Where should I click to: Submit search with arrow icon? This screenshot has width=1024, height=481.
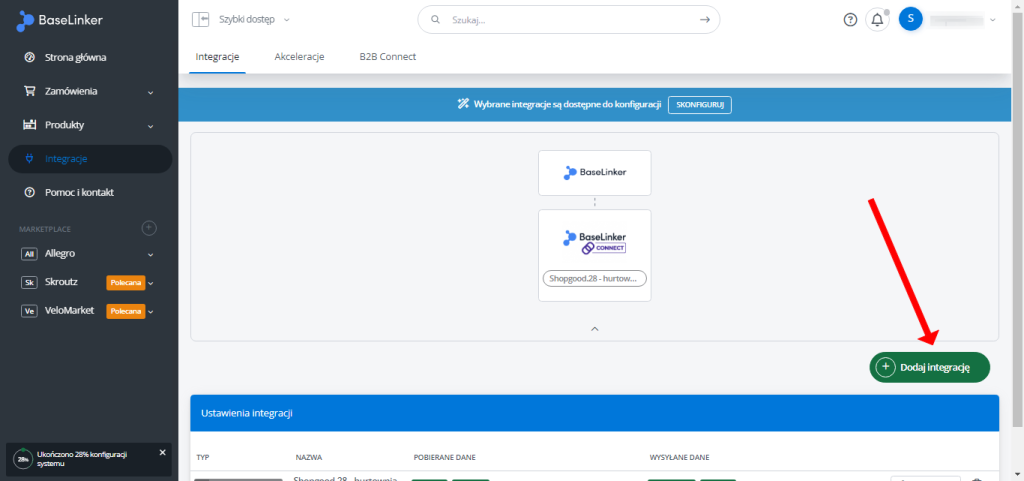705,20
